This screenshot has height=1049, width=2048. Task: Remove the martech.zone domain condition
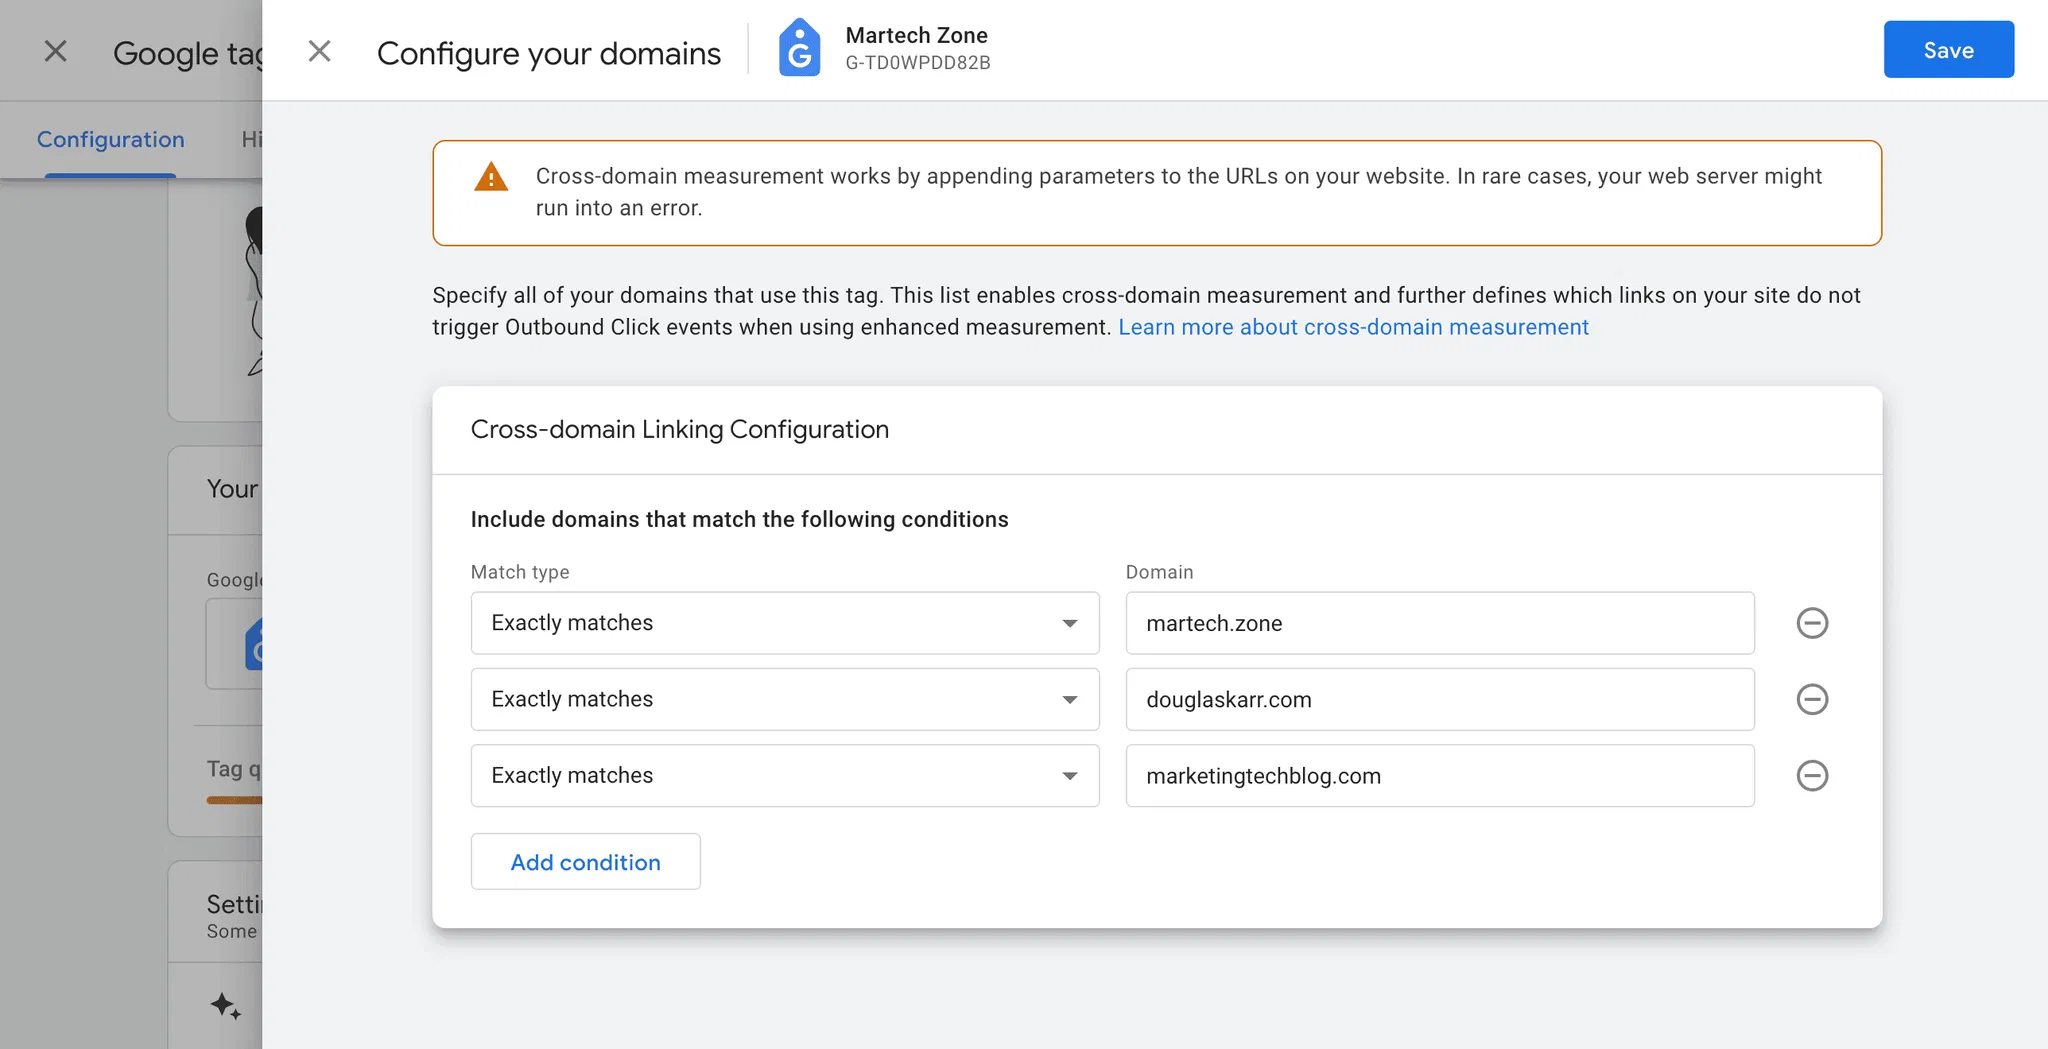tap(1811, 623)
